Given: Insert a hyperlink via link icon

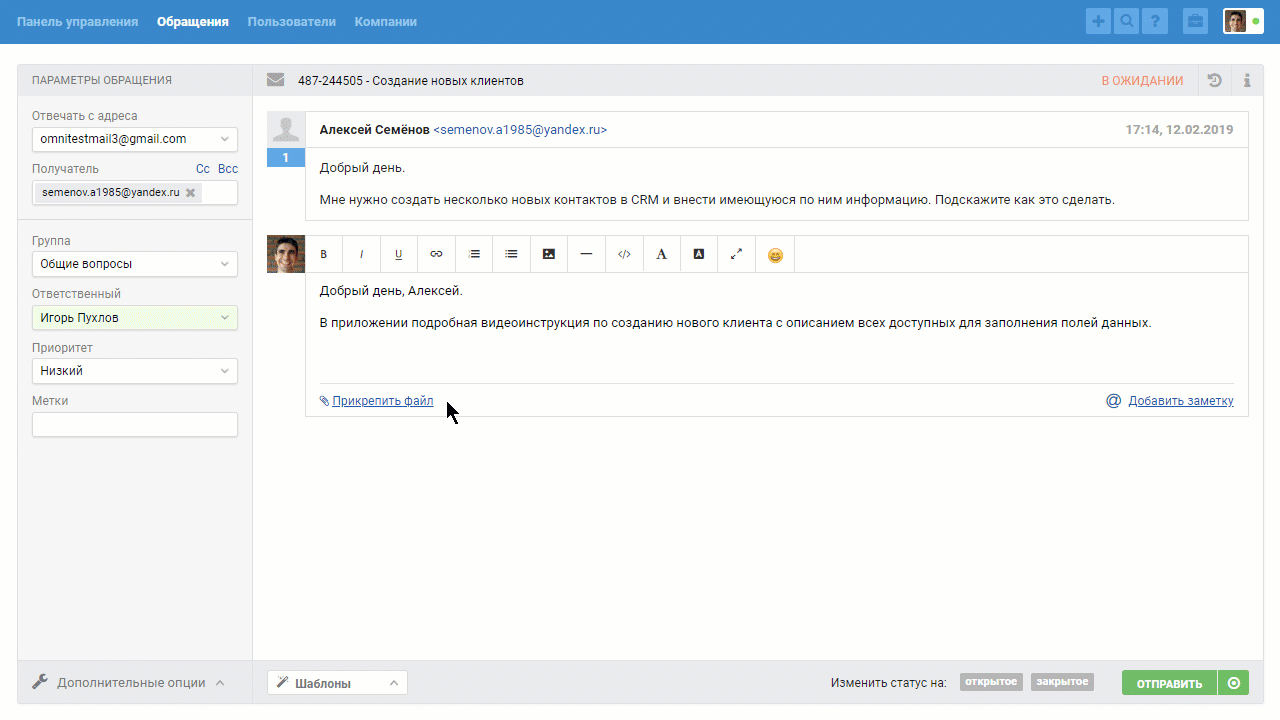Looking at the screenshot, I should (436, 254).
